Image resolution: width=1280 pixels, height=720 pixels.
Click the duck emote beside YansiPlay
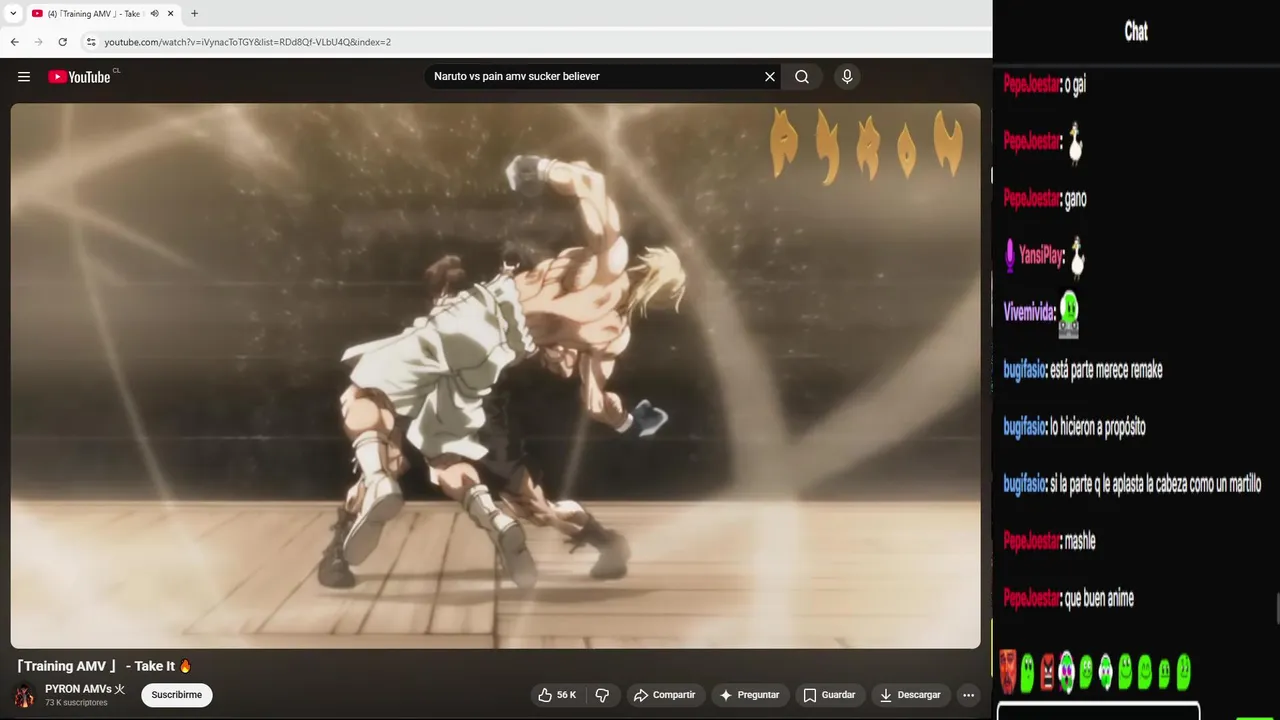1077,256
